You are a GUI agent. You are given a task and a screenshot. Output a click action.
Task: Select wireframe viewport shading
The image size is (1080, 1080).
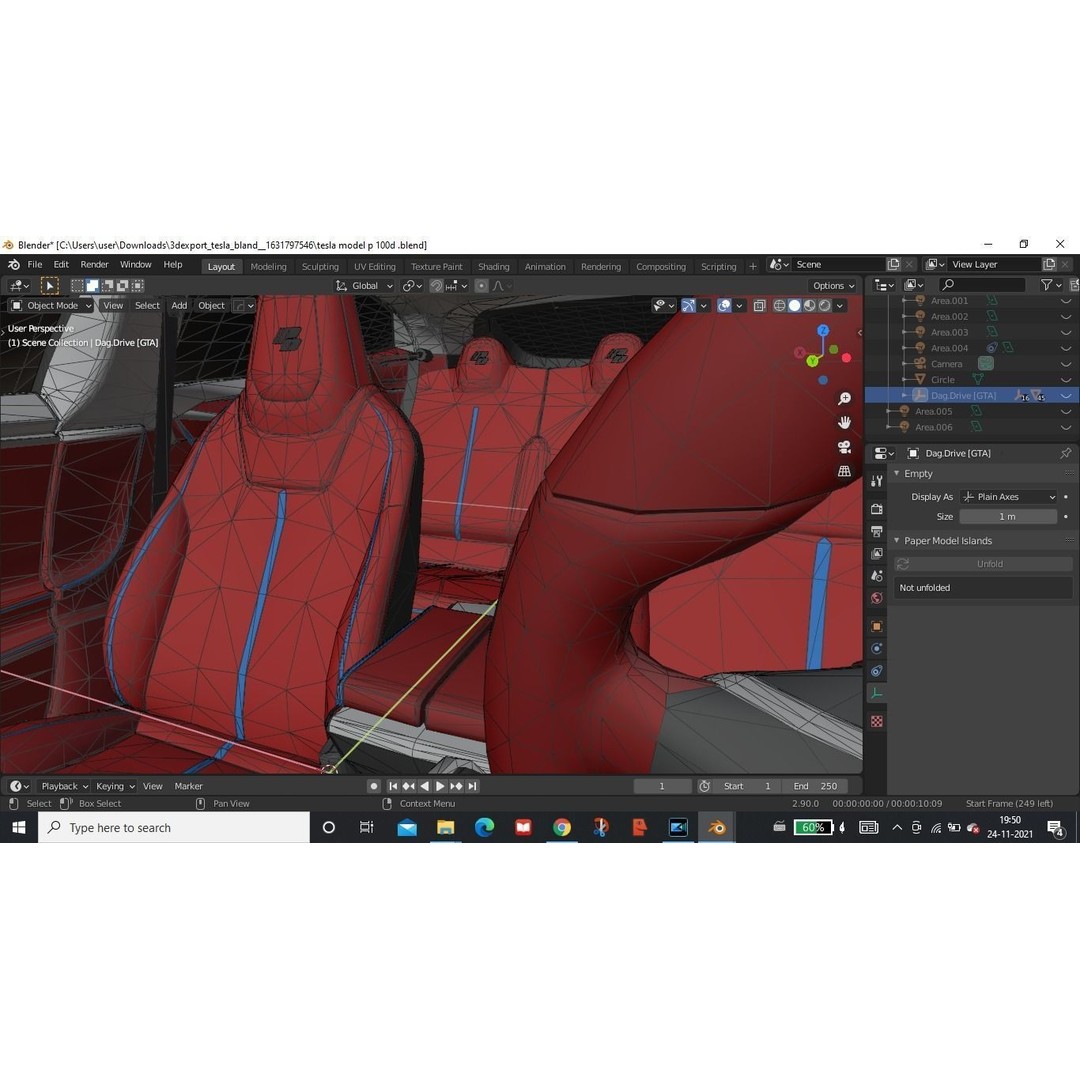(x=779, y=305)
